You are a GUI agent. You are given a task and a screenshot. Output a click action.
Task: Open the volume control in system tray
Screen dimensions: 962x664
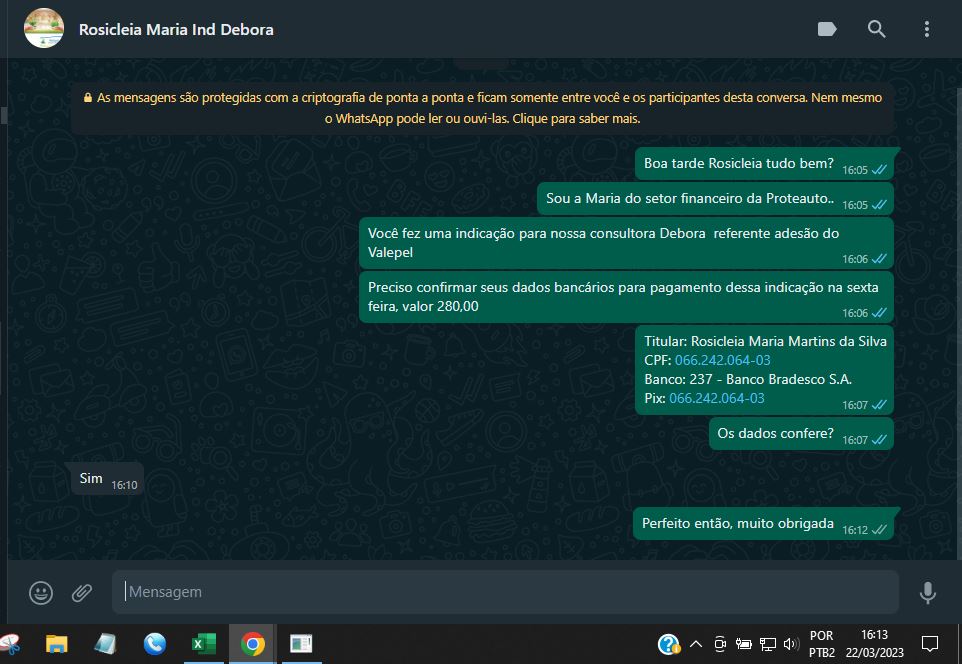point(791,644)
